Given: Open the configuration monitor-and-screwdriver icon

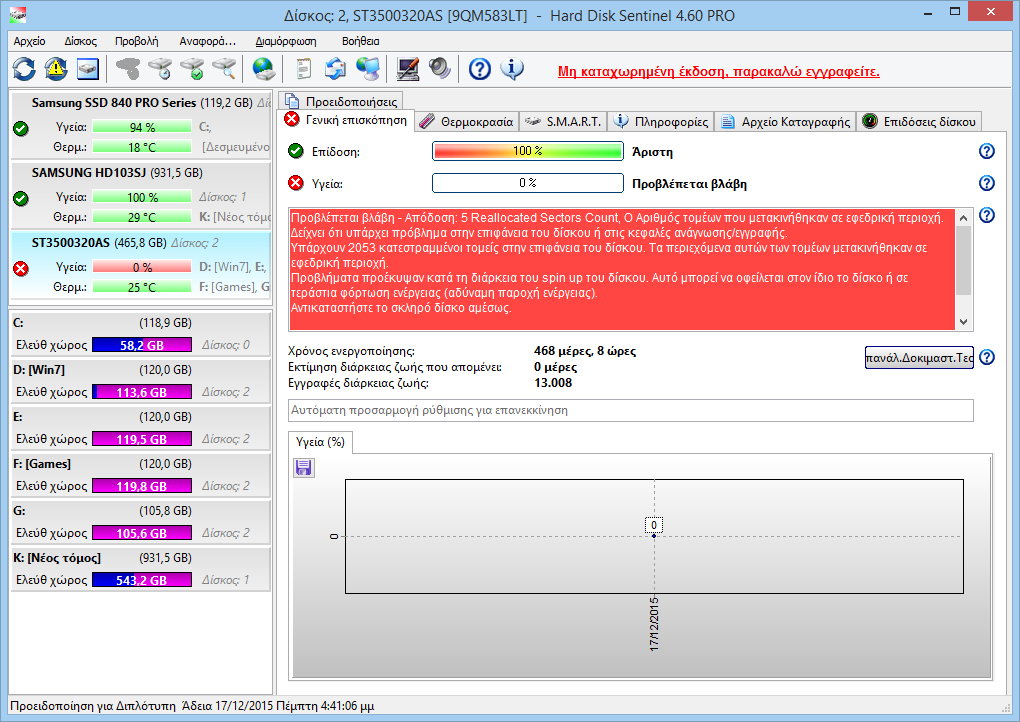Looking at the screenshot, I should point(408,68).
